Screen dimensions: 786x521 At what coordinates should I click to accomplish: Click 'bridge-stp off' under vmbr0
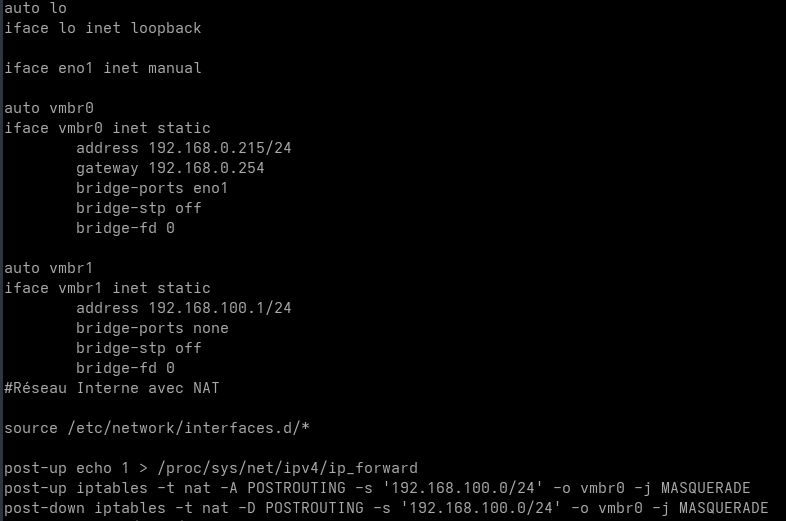click(138, 208)
